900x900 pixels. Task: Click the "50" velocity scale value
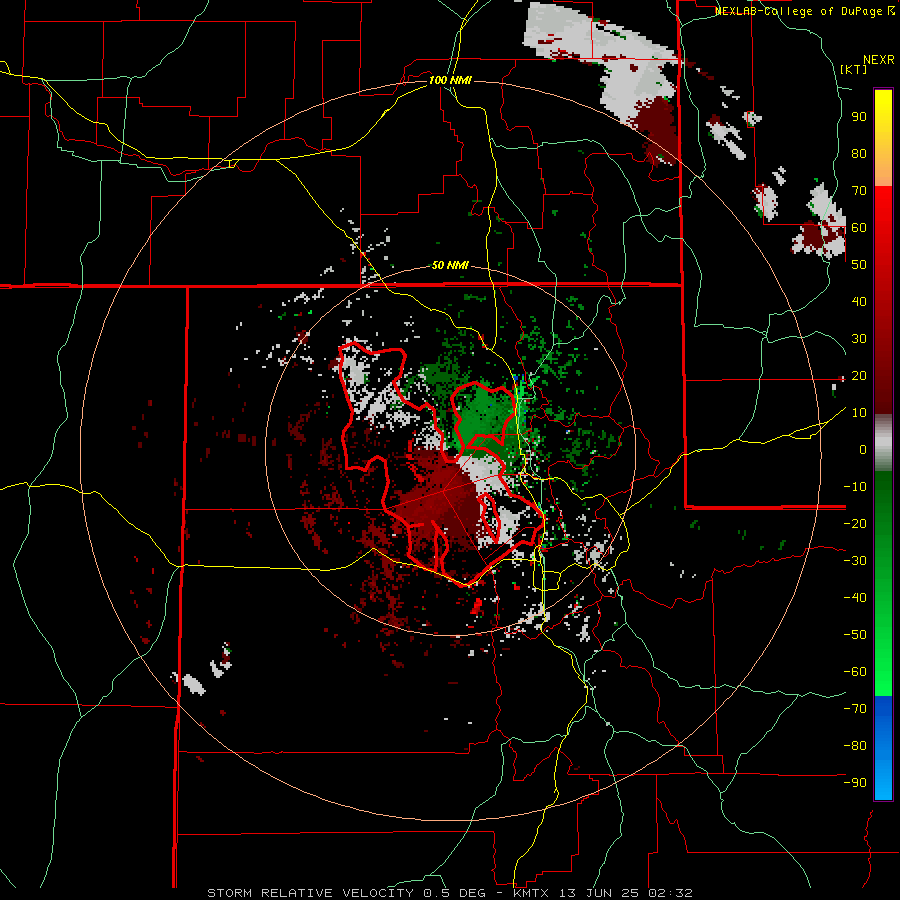click(x=859, y=265)
